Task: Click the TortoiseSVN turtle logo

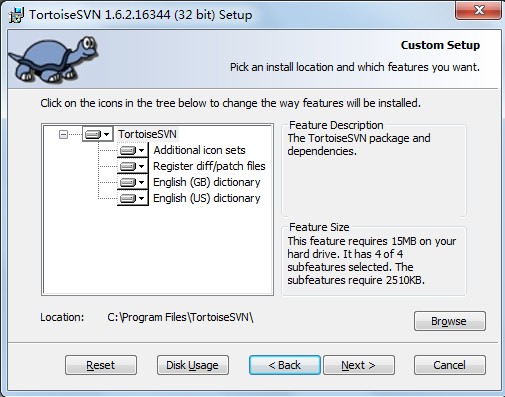Action: [x=53, y=59]
